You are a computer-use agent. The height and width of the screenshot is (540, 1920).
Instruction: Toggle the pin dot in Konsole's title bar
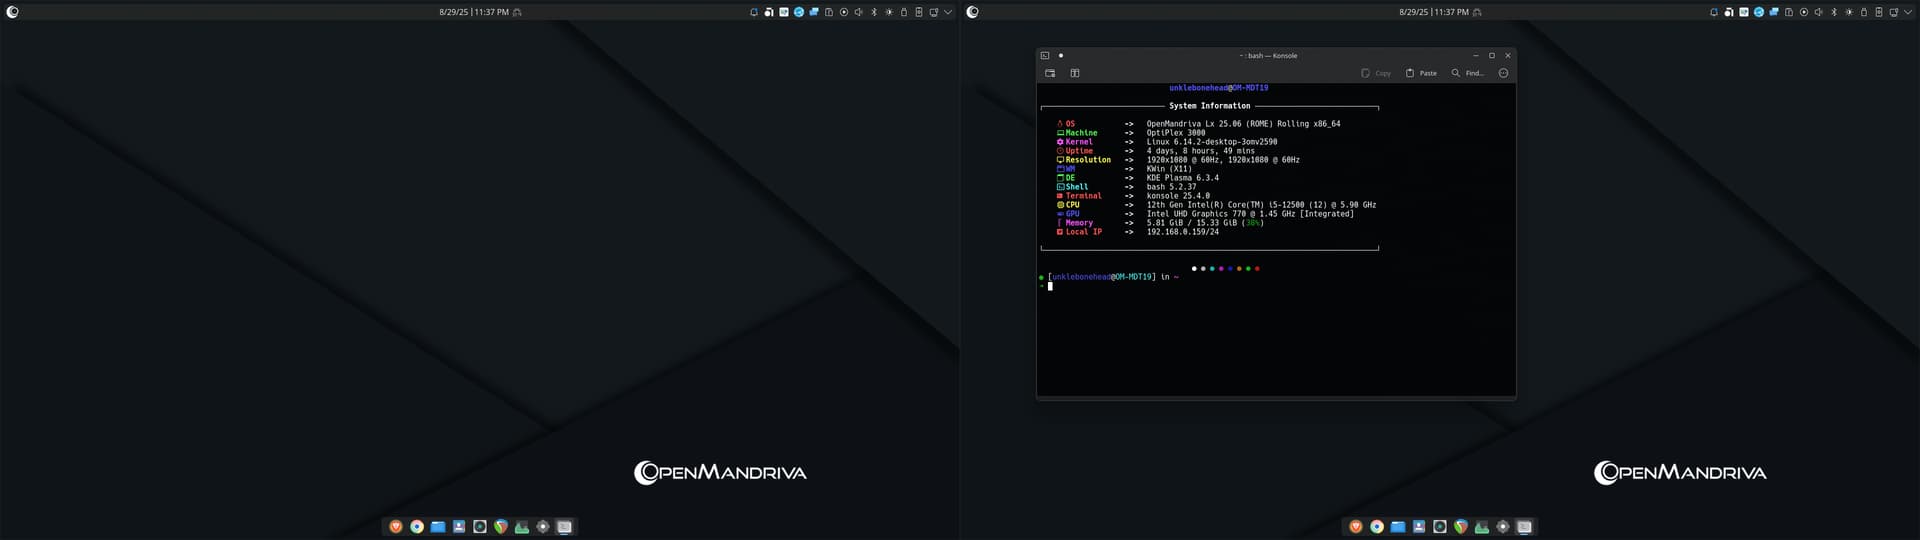(x=1061, y=56)
